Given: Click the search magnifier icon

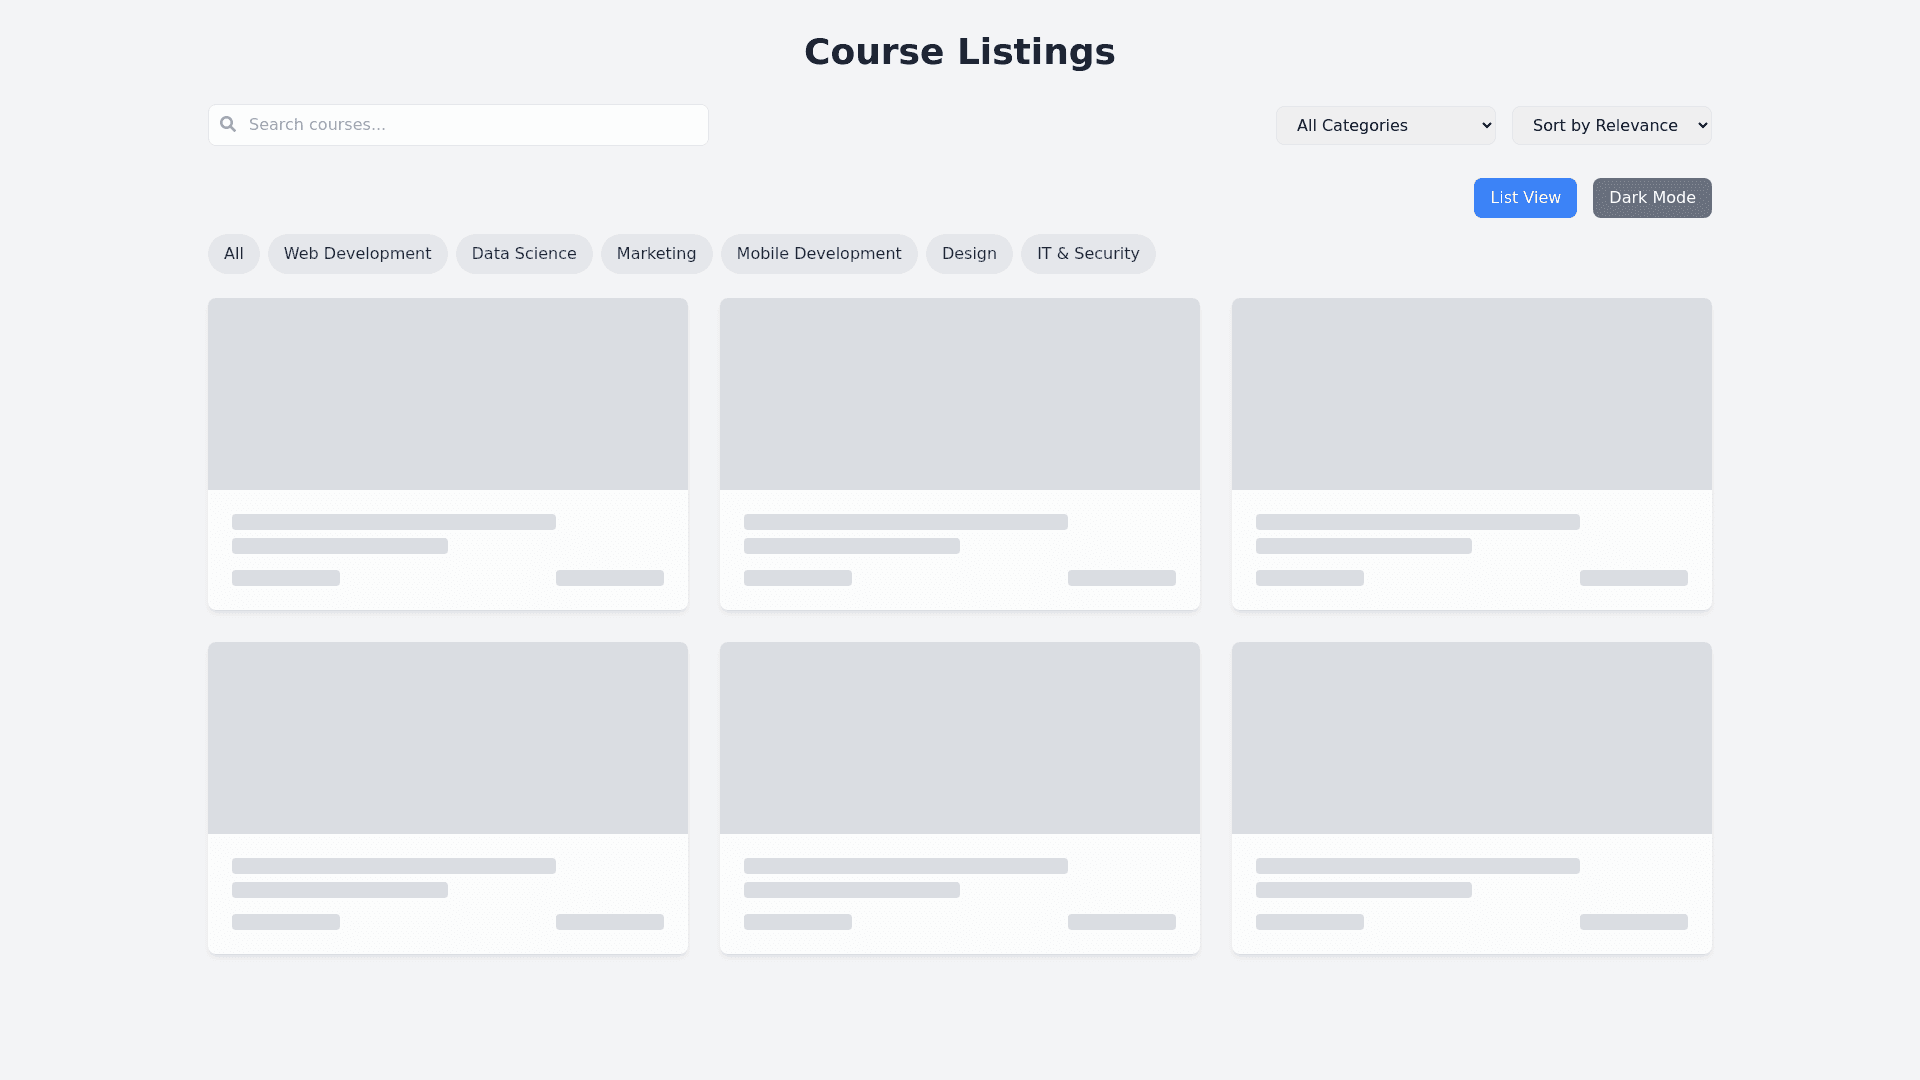Looking at the screenshot, I should [x=228, y=124].
